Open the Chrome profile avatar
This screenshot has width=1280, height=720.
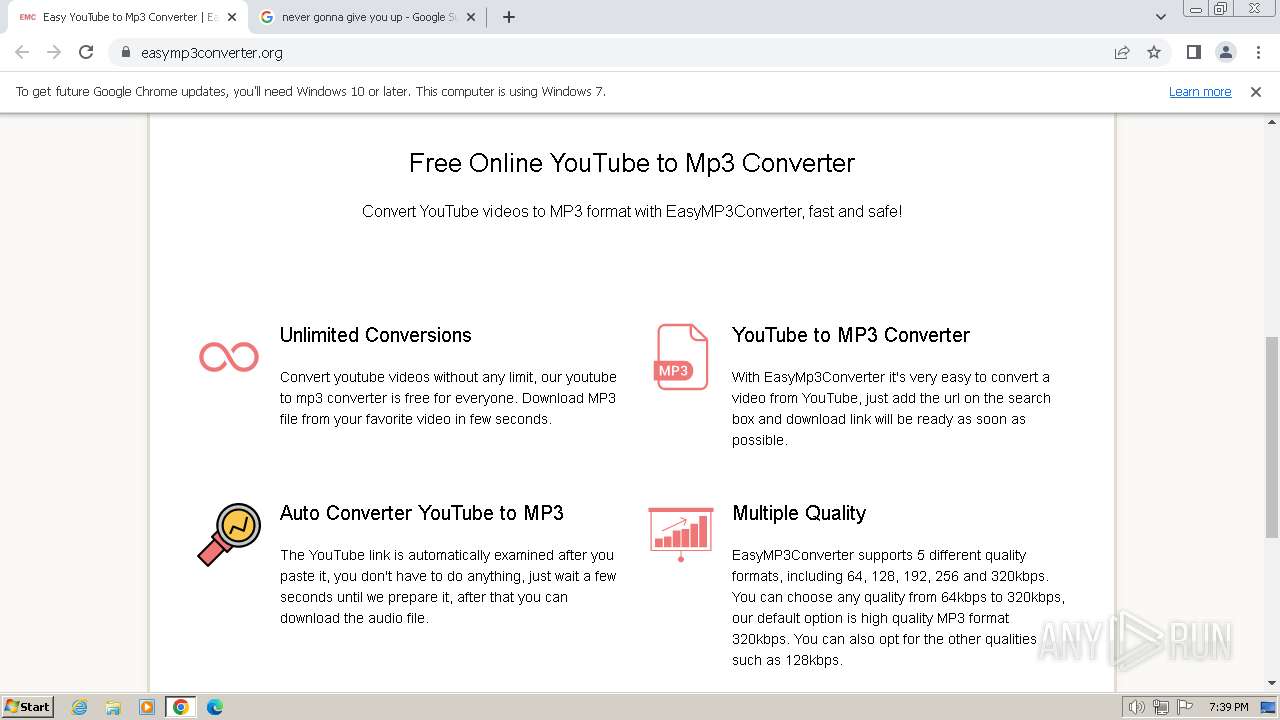1225,52
